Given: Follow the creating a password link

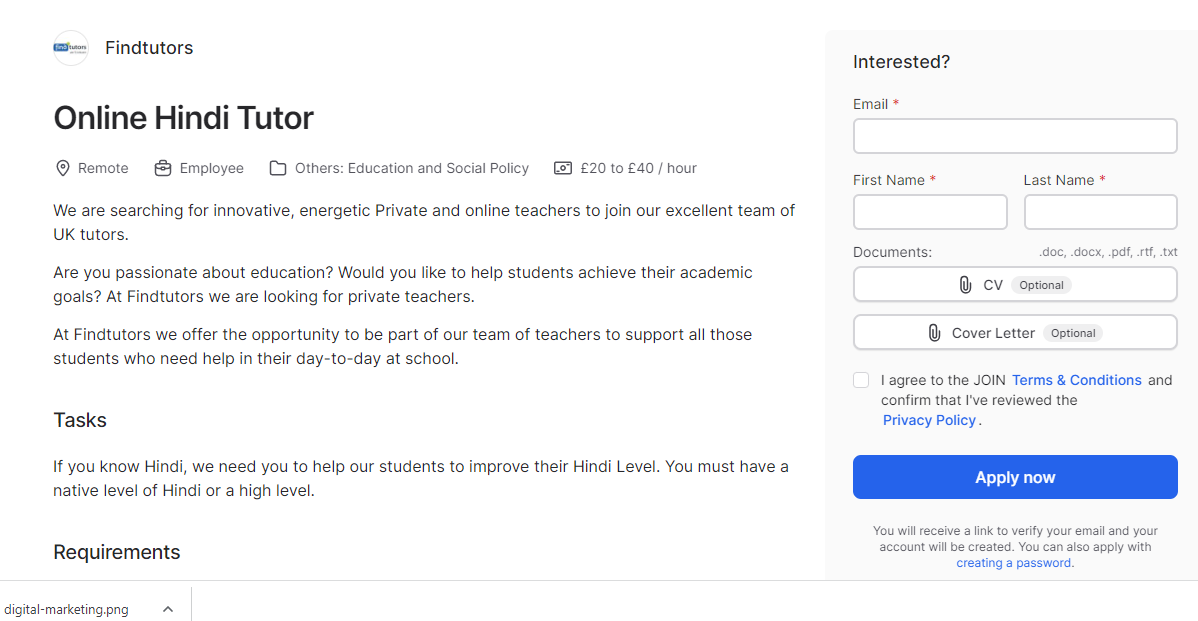Looking at the screenshot, I should 1014,563.
